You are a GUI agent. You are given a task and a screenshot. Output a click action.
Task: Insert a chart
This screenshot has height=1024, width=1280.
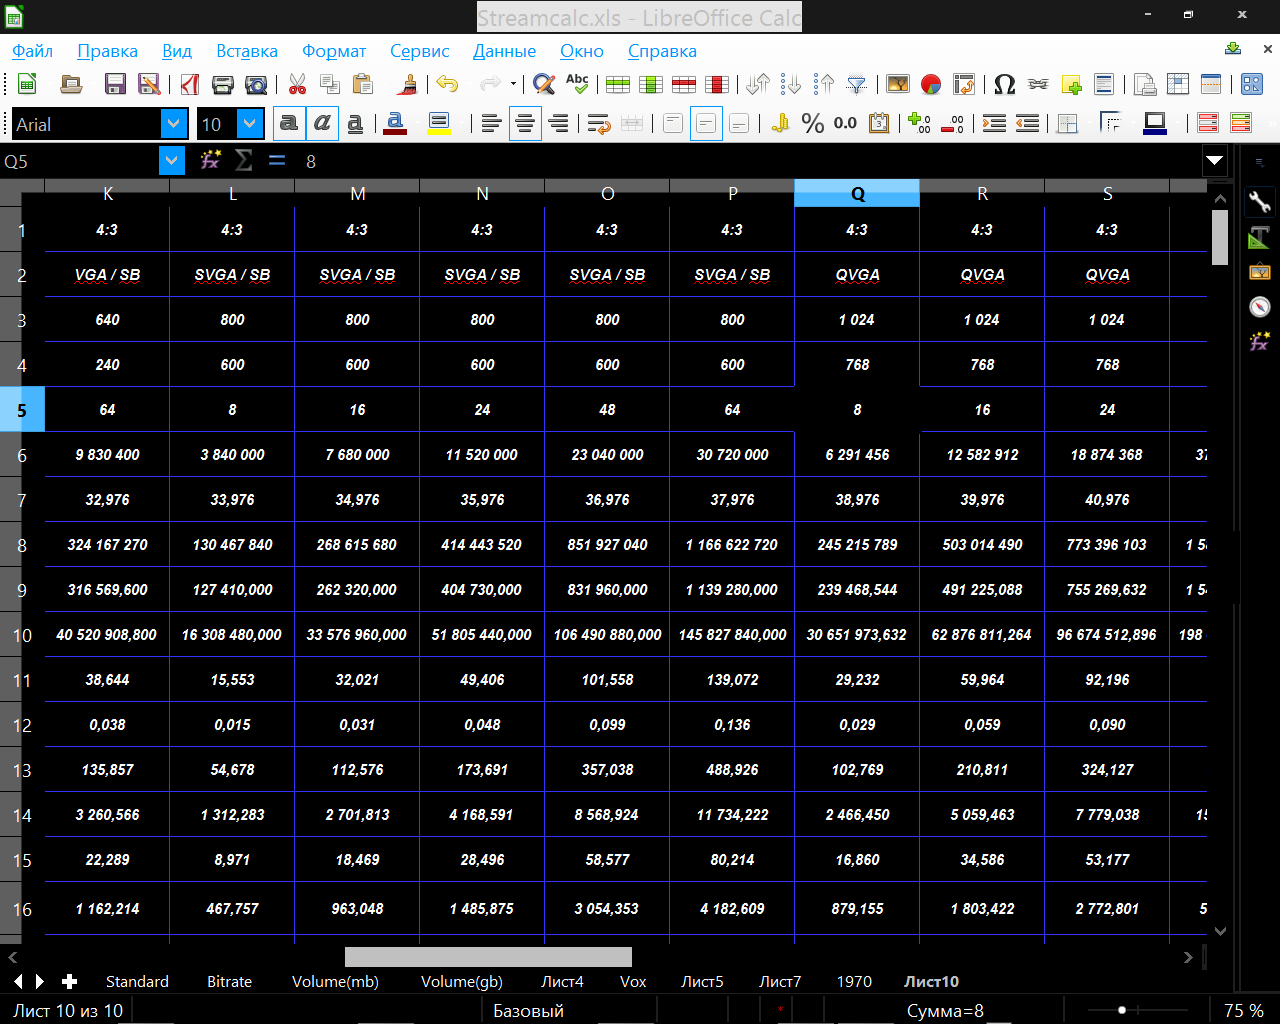pyautogui.click(x=931, y=85)
